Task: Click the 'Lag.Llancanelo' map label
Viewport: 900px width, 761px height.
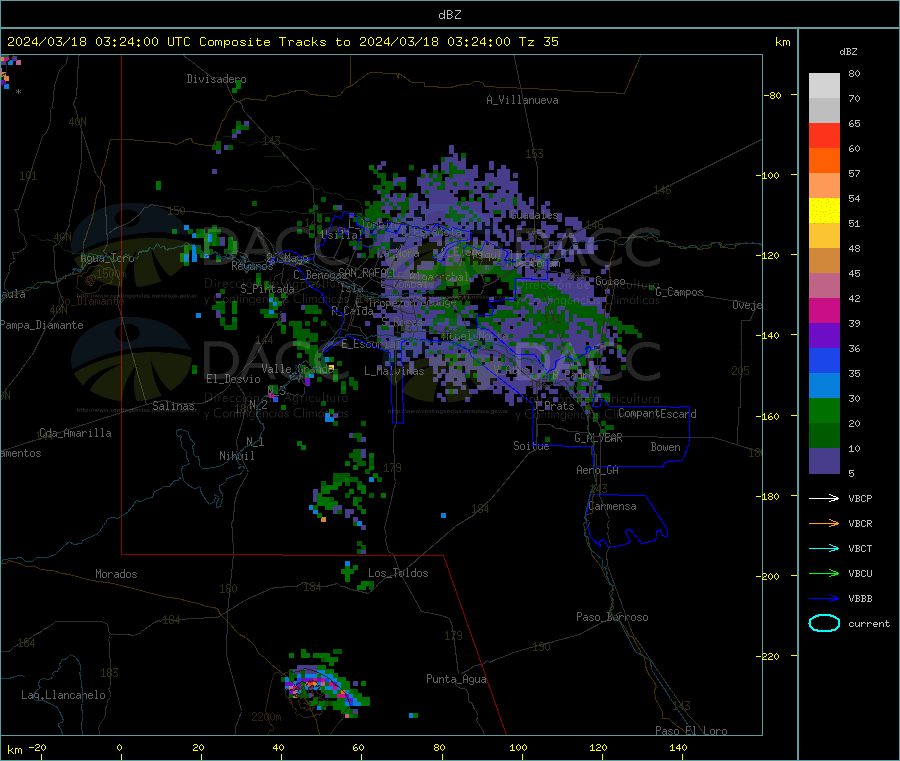Action: (63, 696)
